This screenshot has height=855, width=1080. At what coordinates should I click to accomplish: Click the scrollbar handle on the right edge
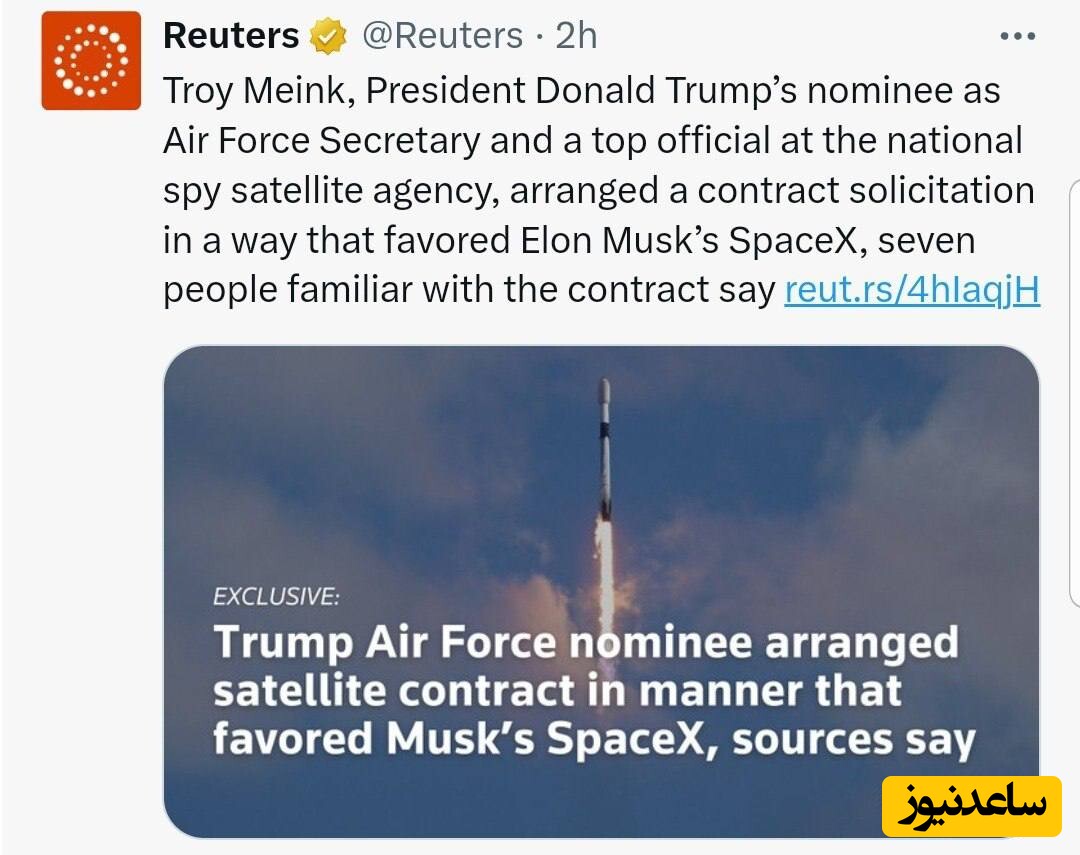coord(1074,392)
